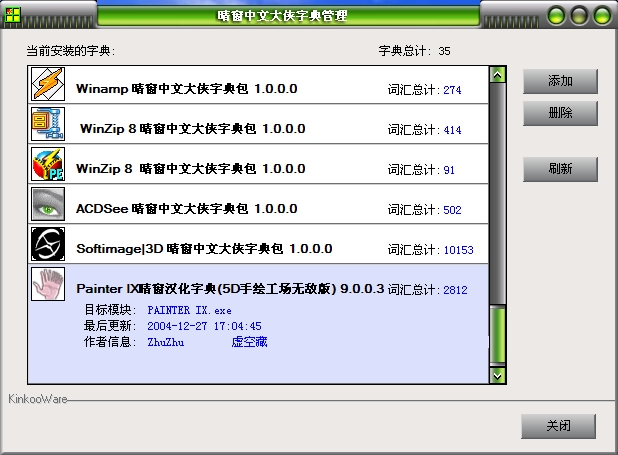The height and width of the screenshot is (455, 618).
Task: Select the WinZip 8 row with 414 words
Action: (x=258, y=125)
